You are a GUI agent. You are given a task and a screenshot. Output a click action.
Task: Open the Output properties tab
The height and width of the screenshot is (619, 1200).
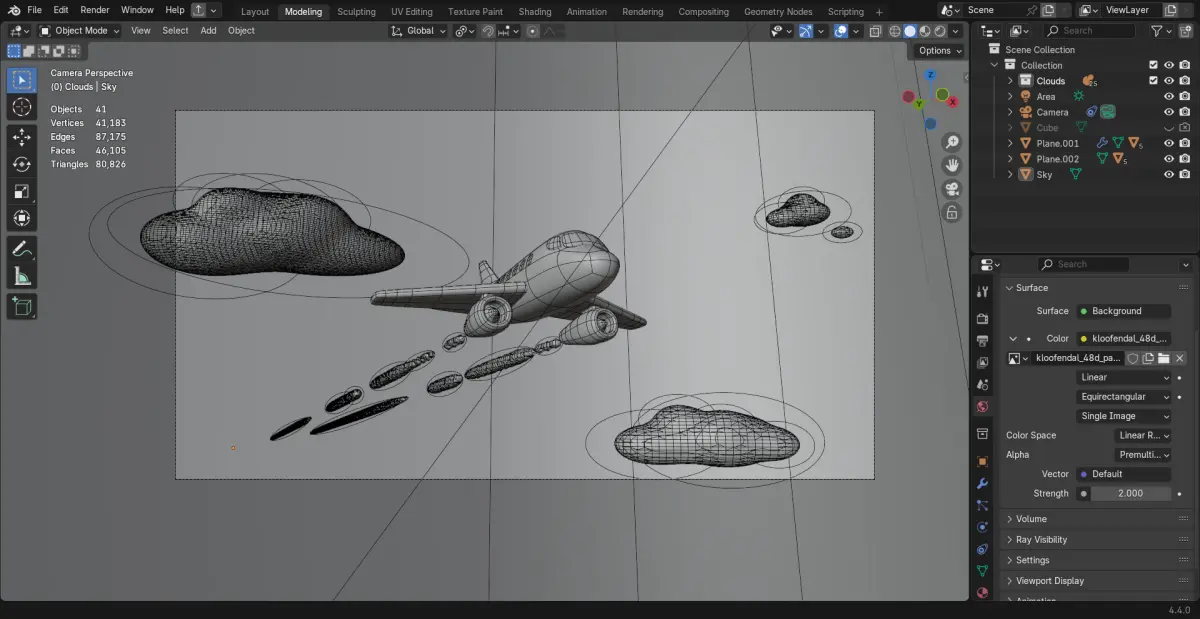pos(982,341)
